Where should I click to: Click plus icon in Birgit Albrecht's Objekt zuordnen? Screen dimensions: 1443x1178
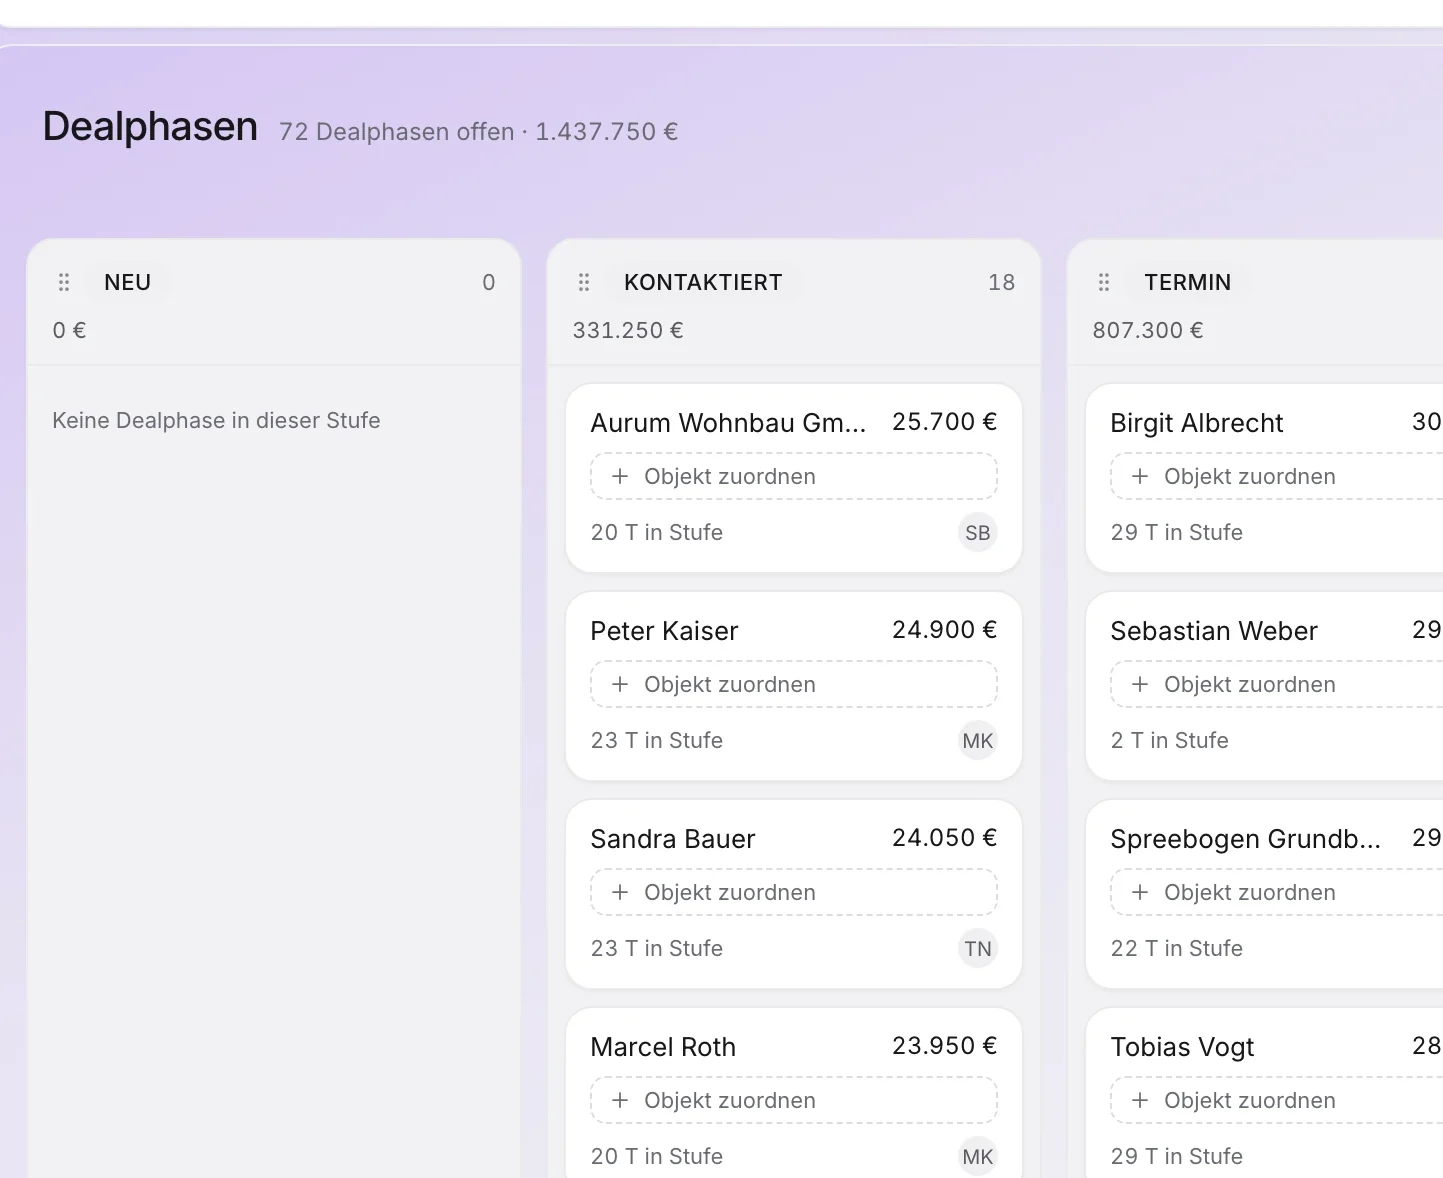1140,476
